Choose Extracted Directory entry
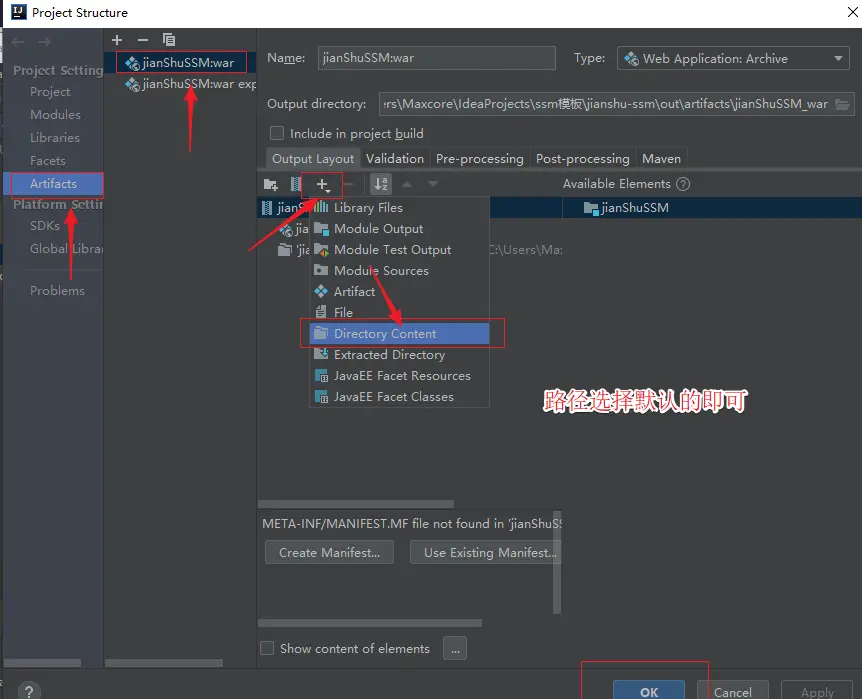Viewport: 862px width, 699px height. click(x=399, y=355)
